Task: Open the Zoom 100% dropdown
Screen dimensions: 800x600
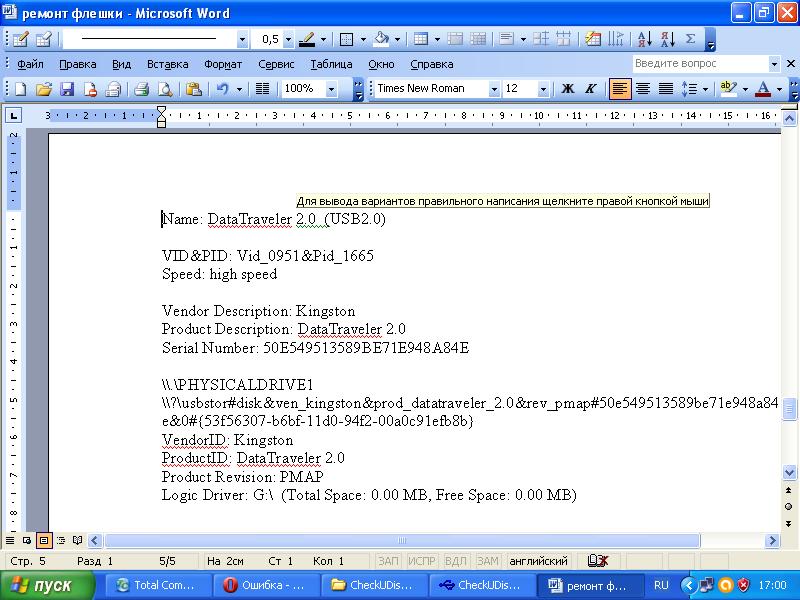Action: tap(332, 89)
